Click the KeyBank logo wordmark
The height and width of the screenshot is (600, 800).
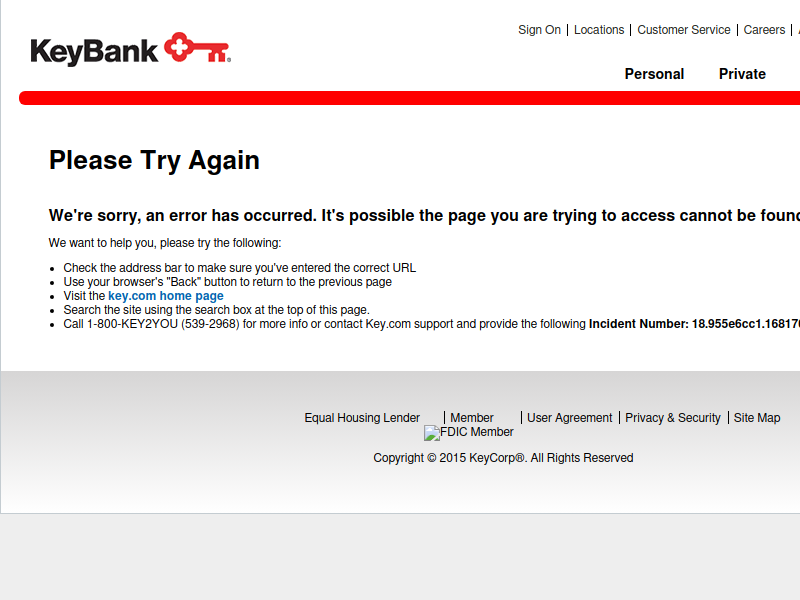(94, 51)
